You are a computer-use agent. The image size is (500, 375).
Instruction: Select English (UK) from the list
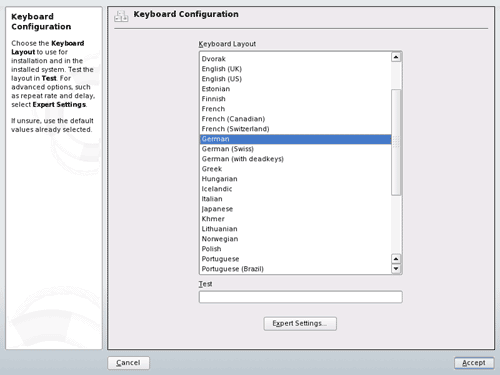pos(295,69)
